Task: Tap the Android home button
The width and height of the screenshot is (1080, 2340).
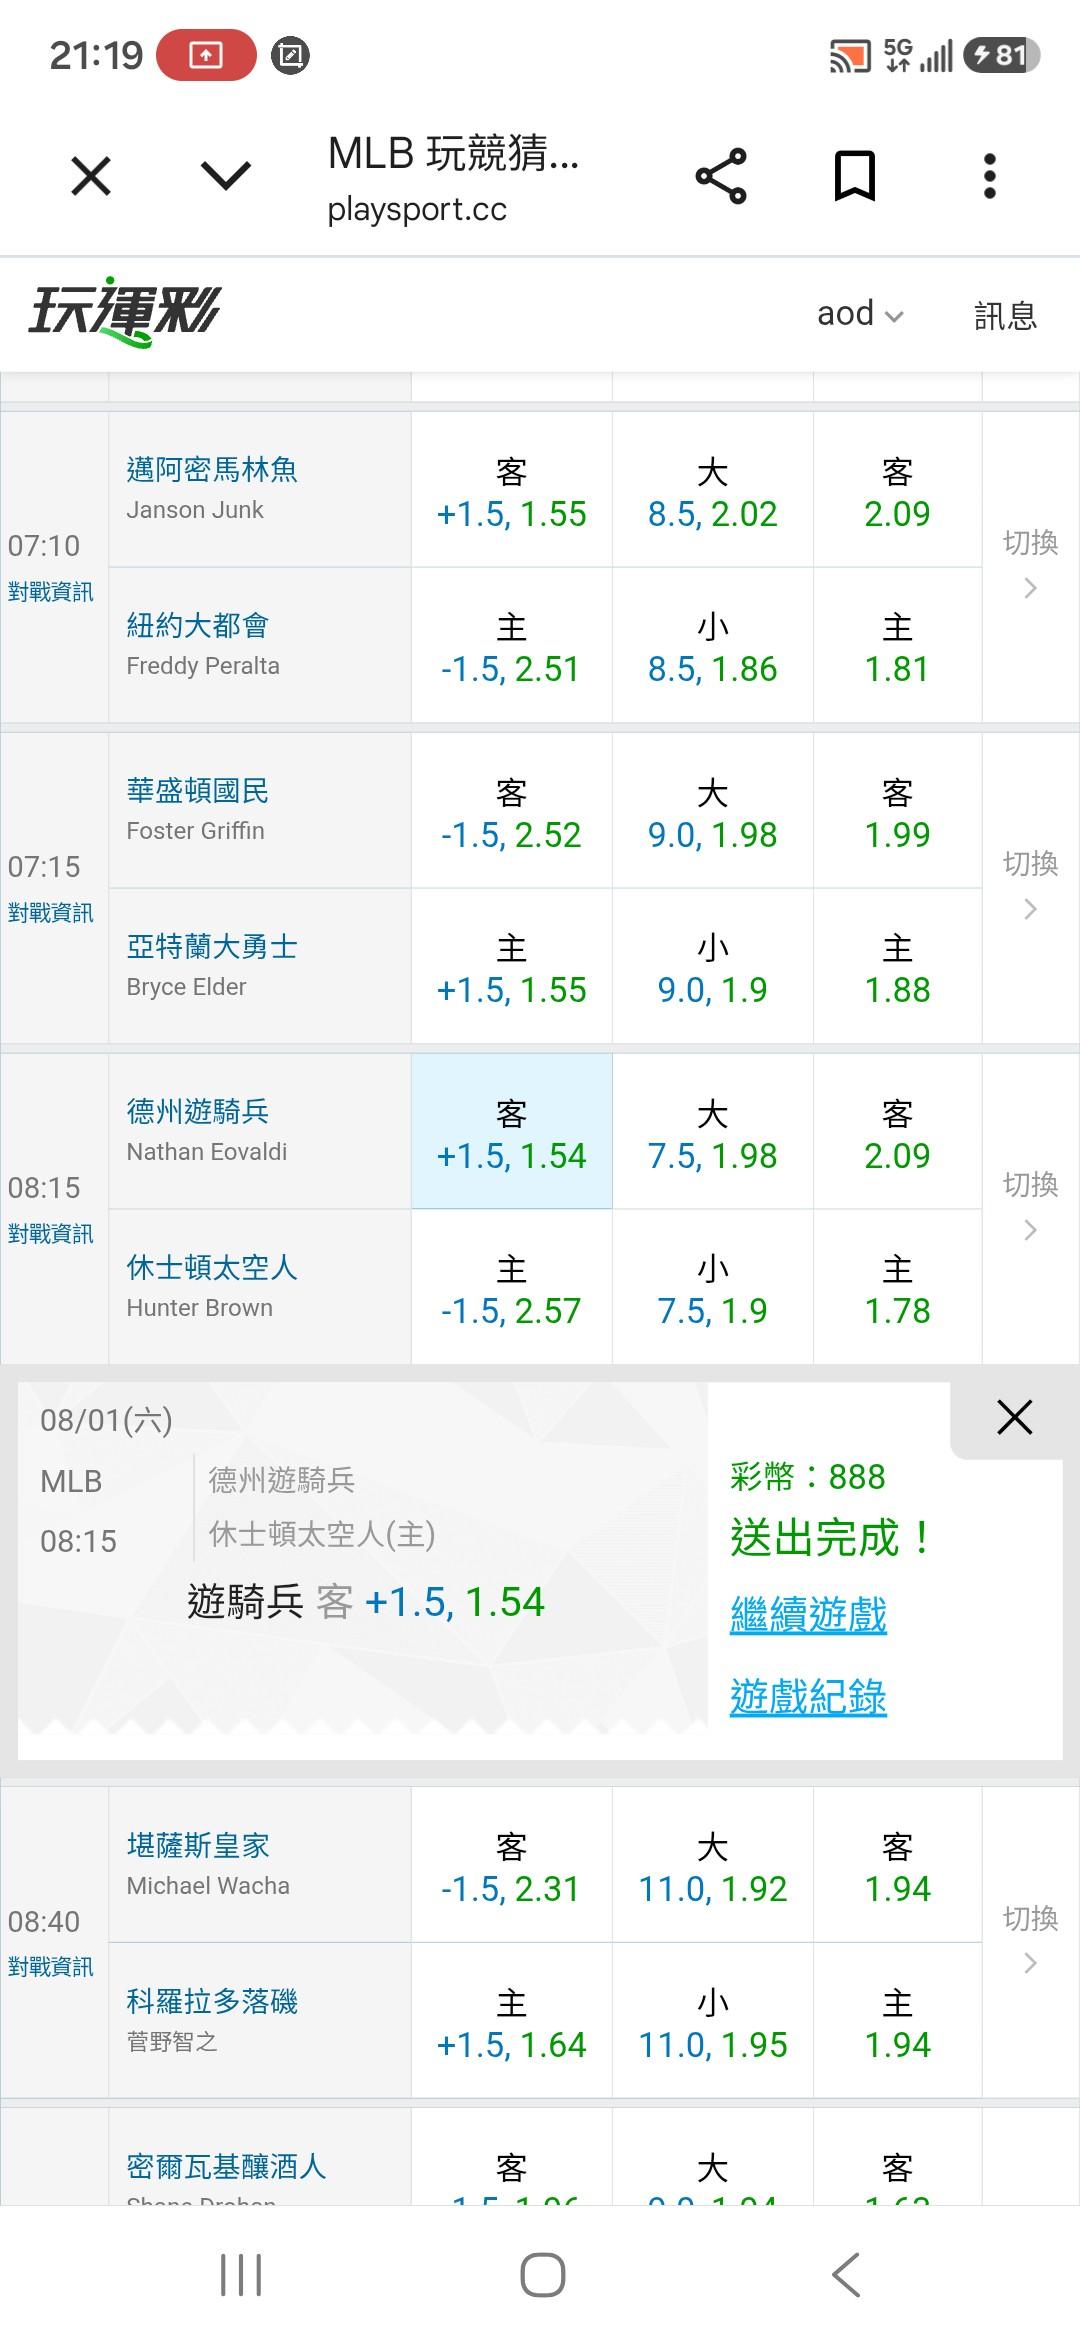Action: pyautogui.click(x=542, y=2275)
